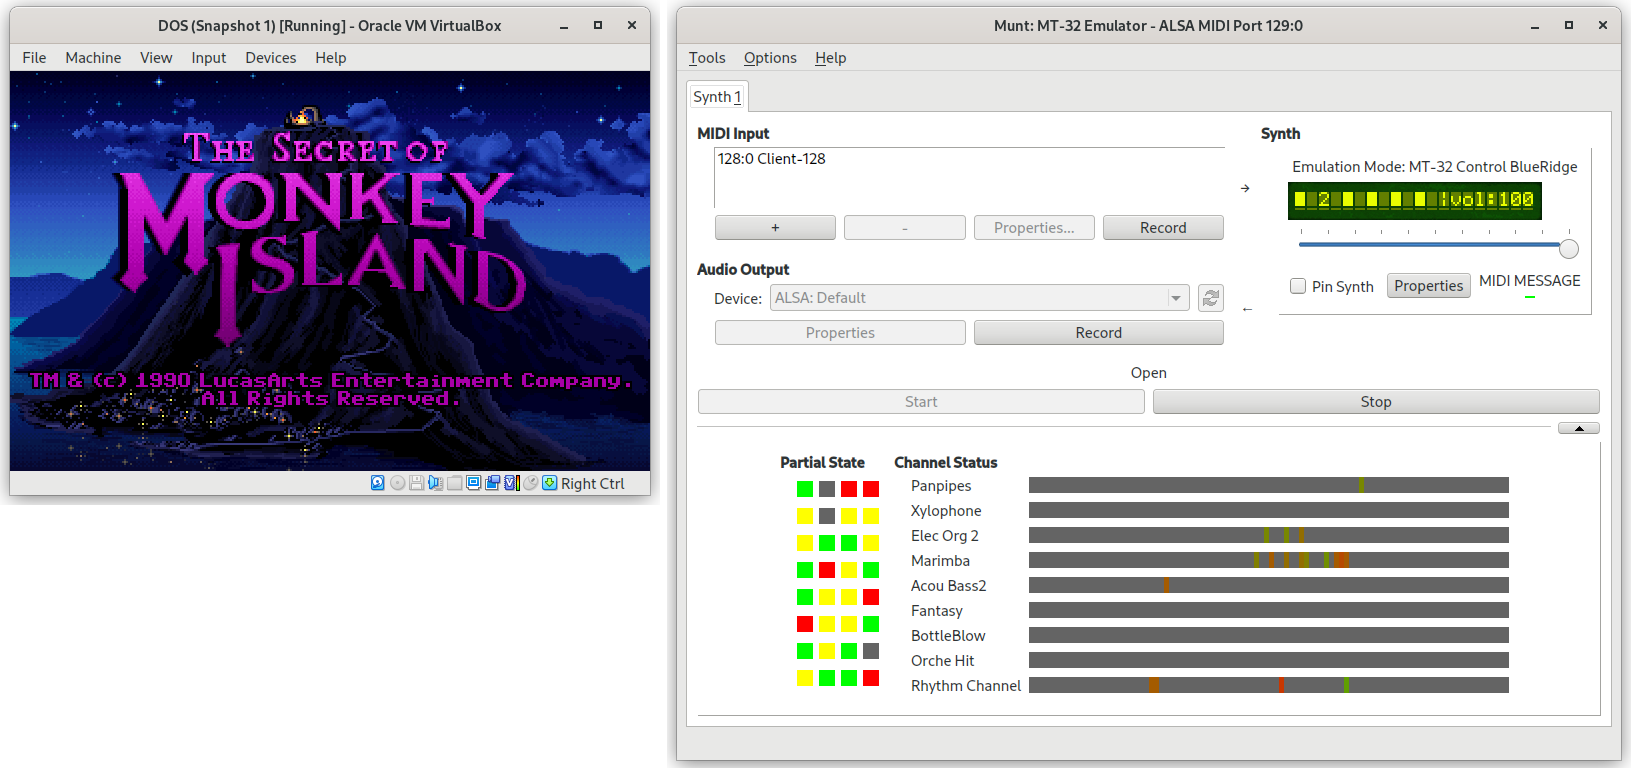Click the floppy disk icon in VirtualBox status bar

click(416, 483)
